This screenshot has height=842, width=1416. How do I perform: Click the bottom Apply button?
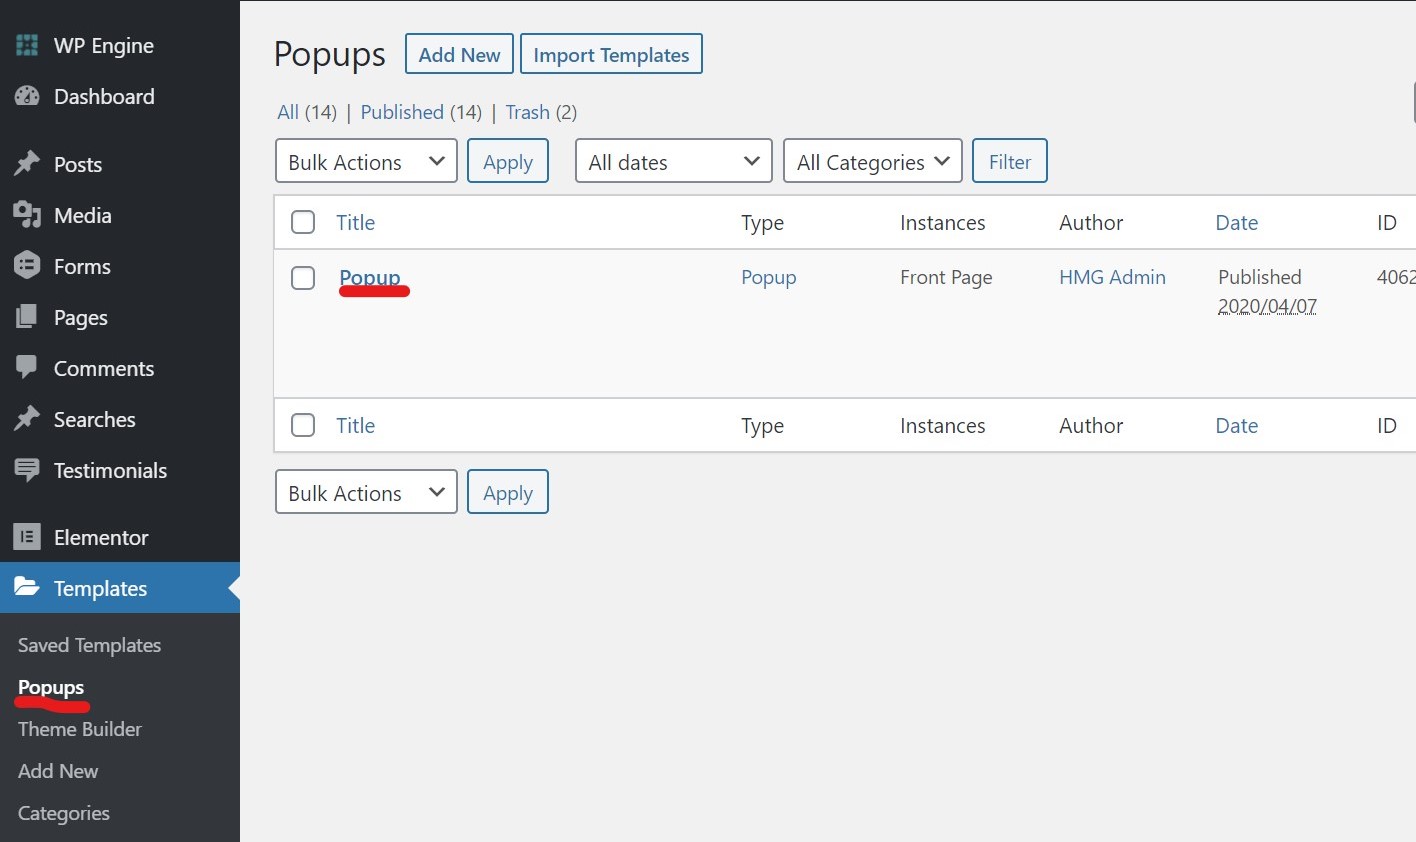(x=508, y=492)
